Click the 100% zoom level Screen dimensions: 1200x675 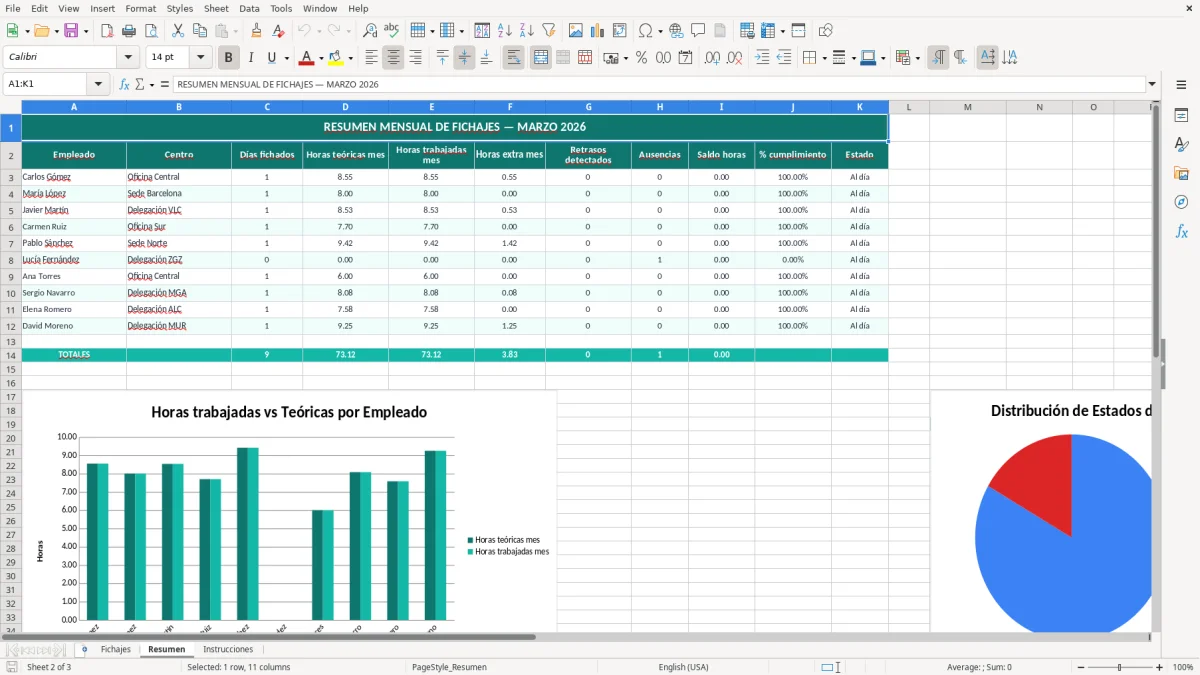pyautogui.click(x=1182, y=667)
